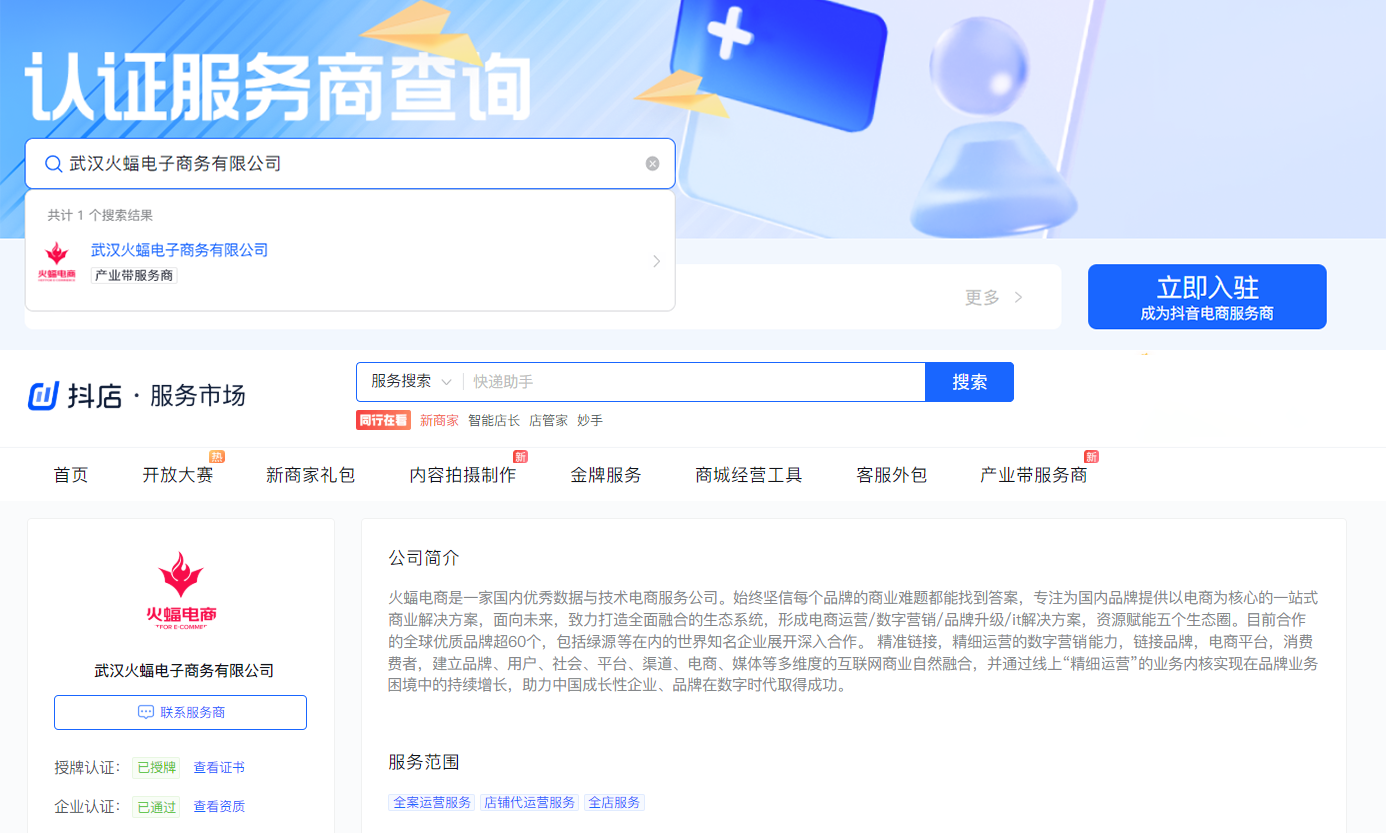Click the 抖店 logo icon
Viewport: 1386px width, 833px height.
(43, 396)
